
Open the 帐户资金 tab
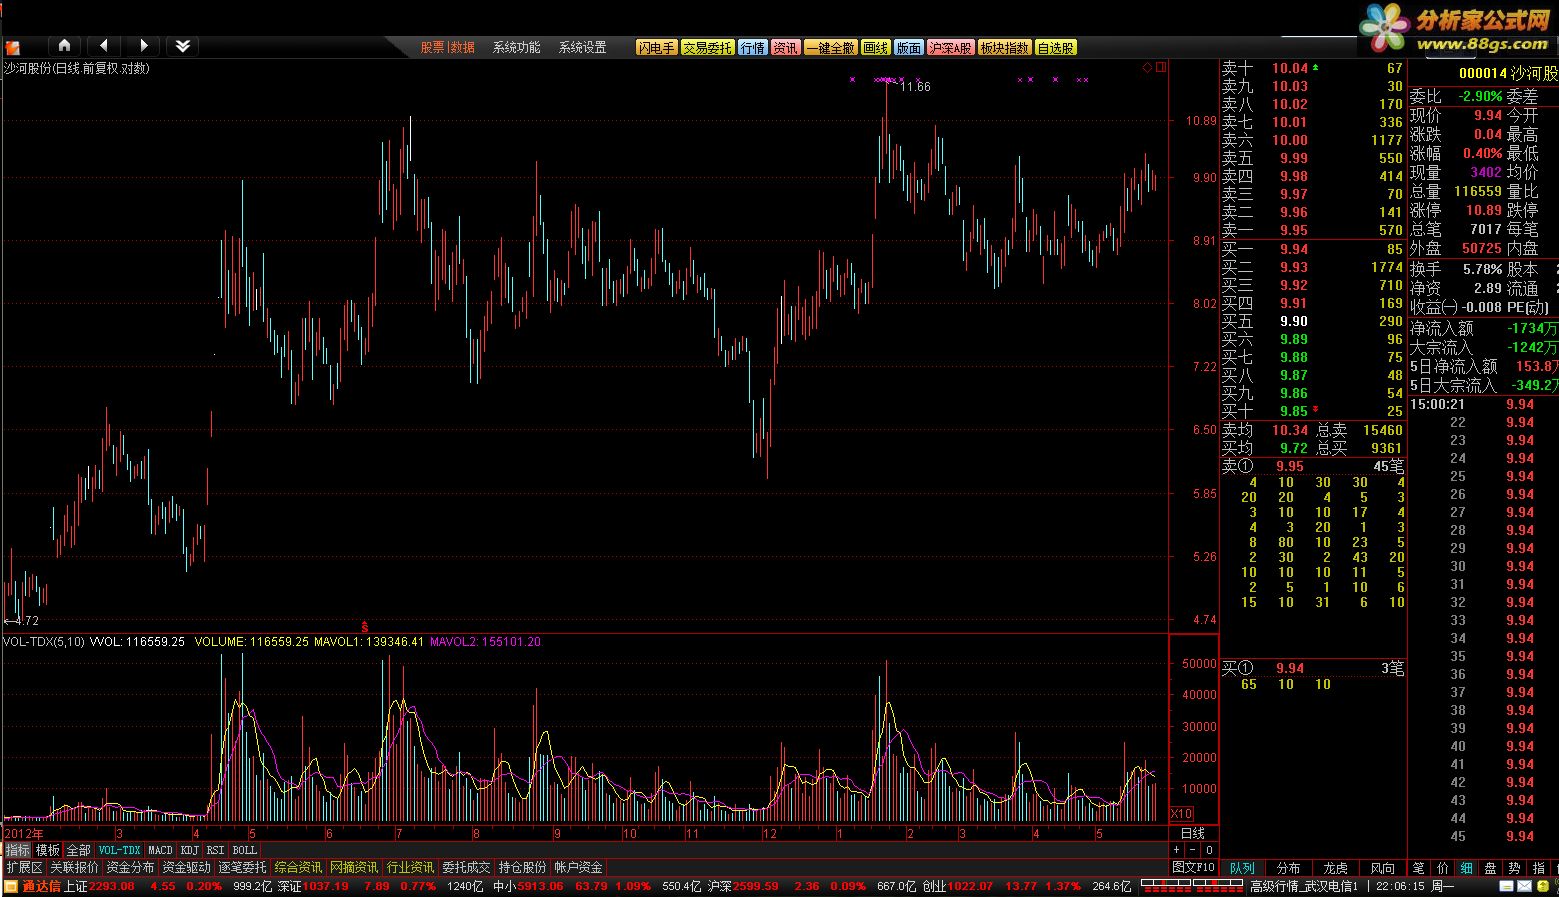[578, 867]
